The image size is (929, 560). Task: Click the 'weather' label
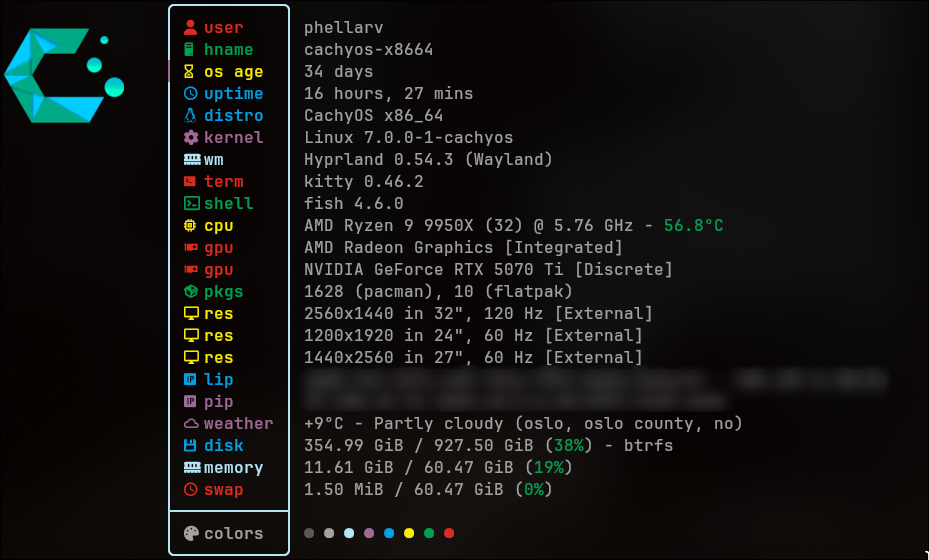click(x=239, y=423)
